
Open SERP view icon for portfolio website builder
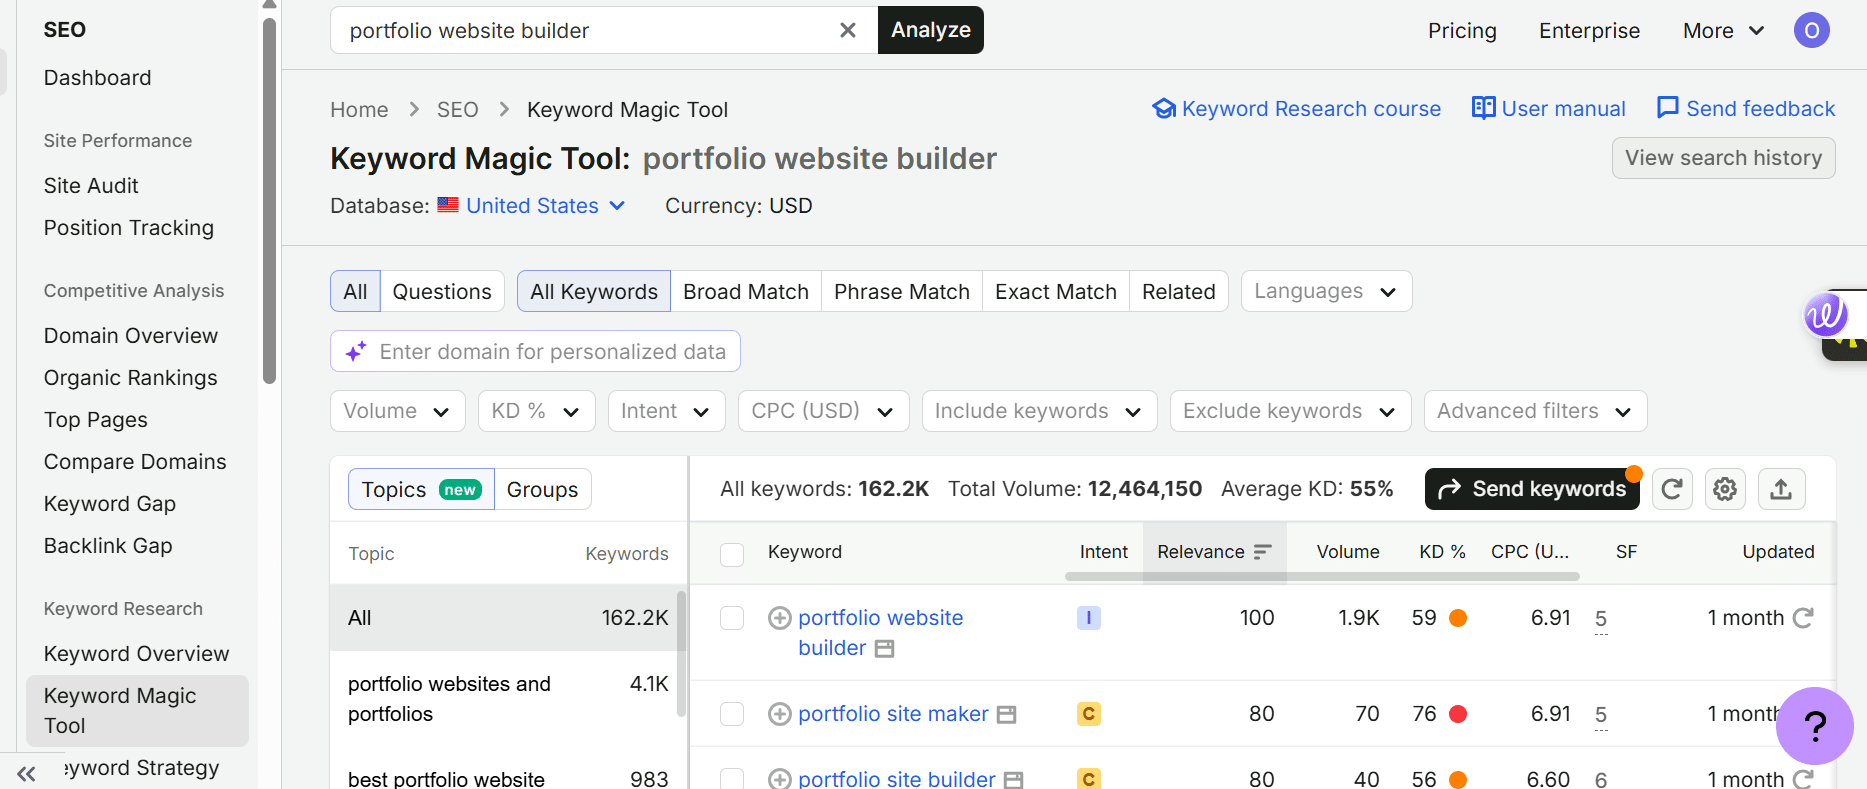point(884,649)
